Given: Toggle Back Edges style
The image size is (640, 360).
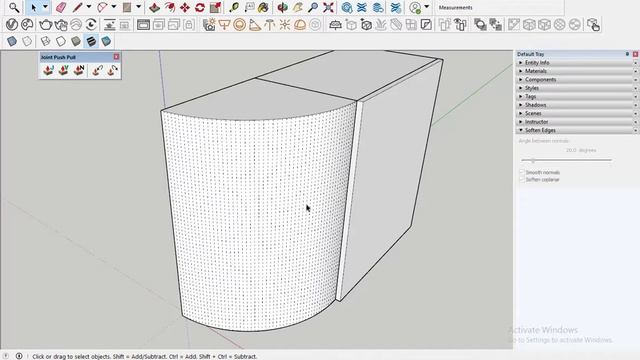Looking at the screenshot, I should tap(27, 41).
